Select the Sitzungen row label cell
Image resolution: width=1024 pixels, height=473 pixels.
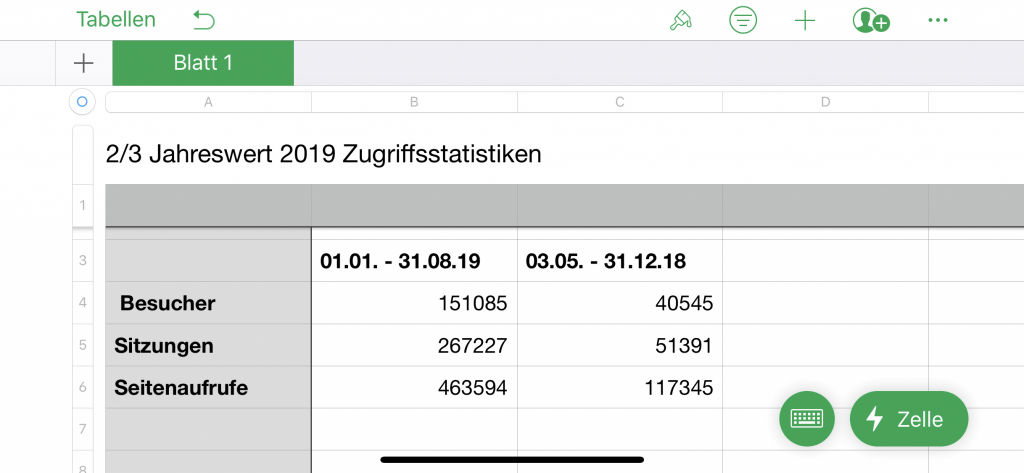point(208,345)
